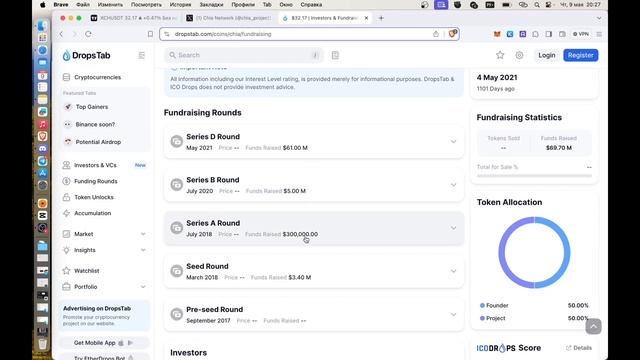
Task: Open Telegram from the macOS dock
Action: click(x=42, y=161)
